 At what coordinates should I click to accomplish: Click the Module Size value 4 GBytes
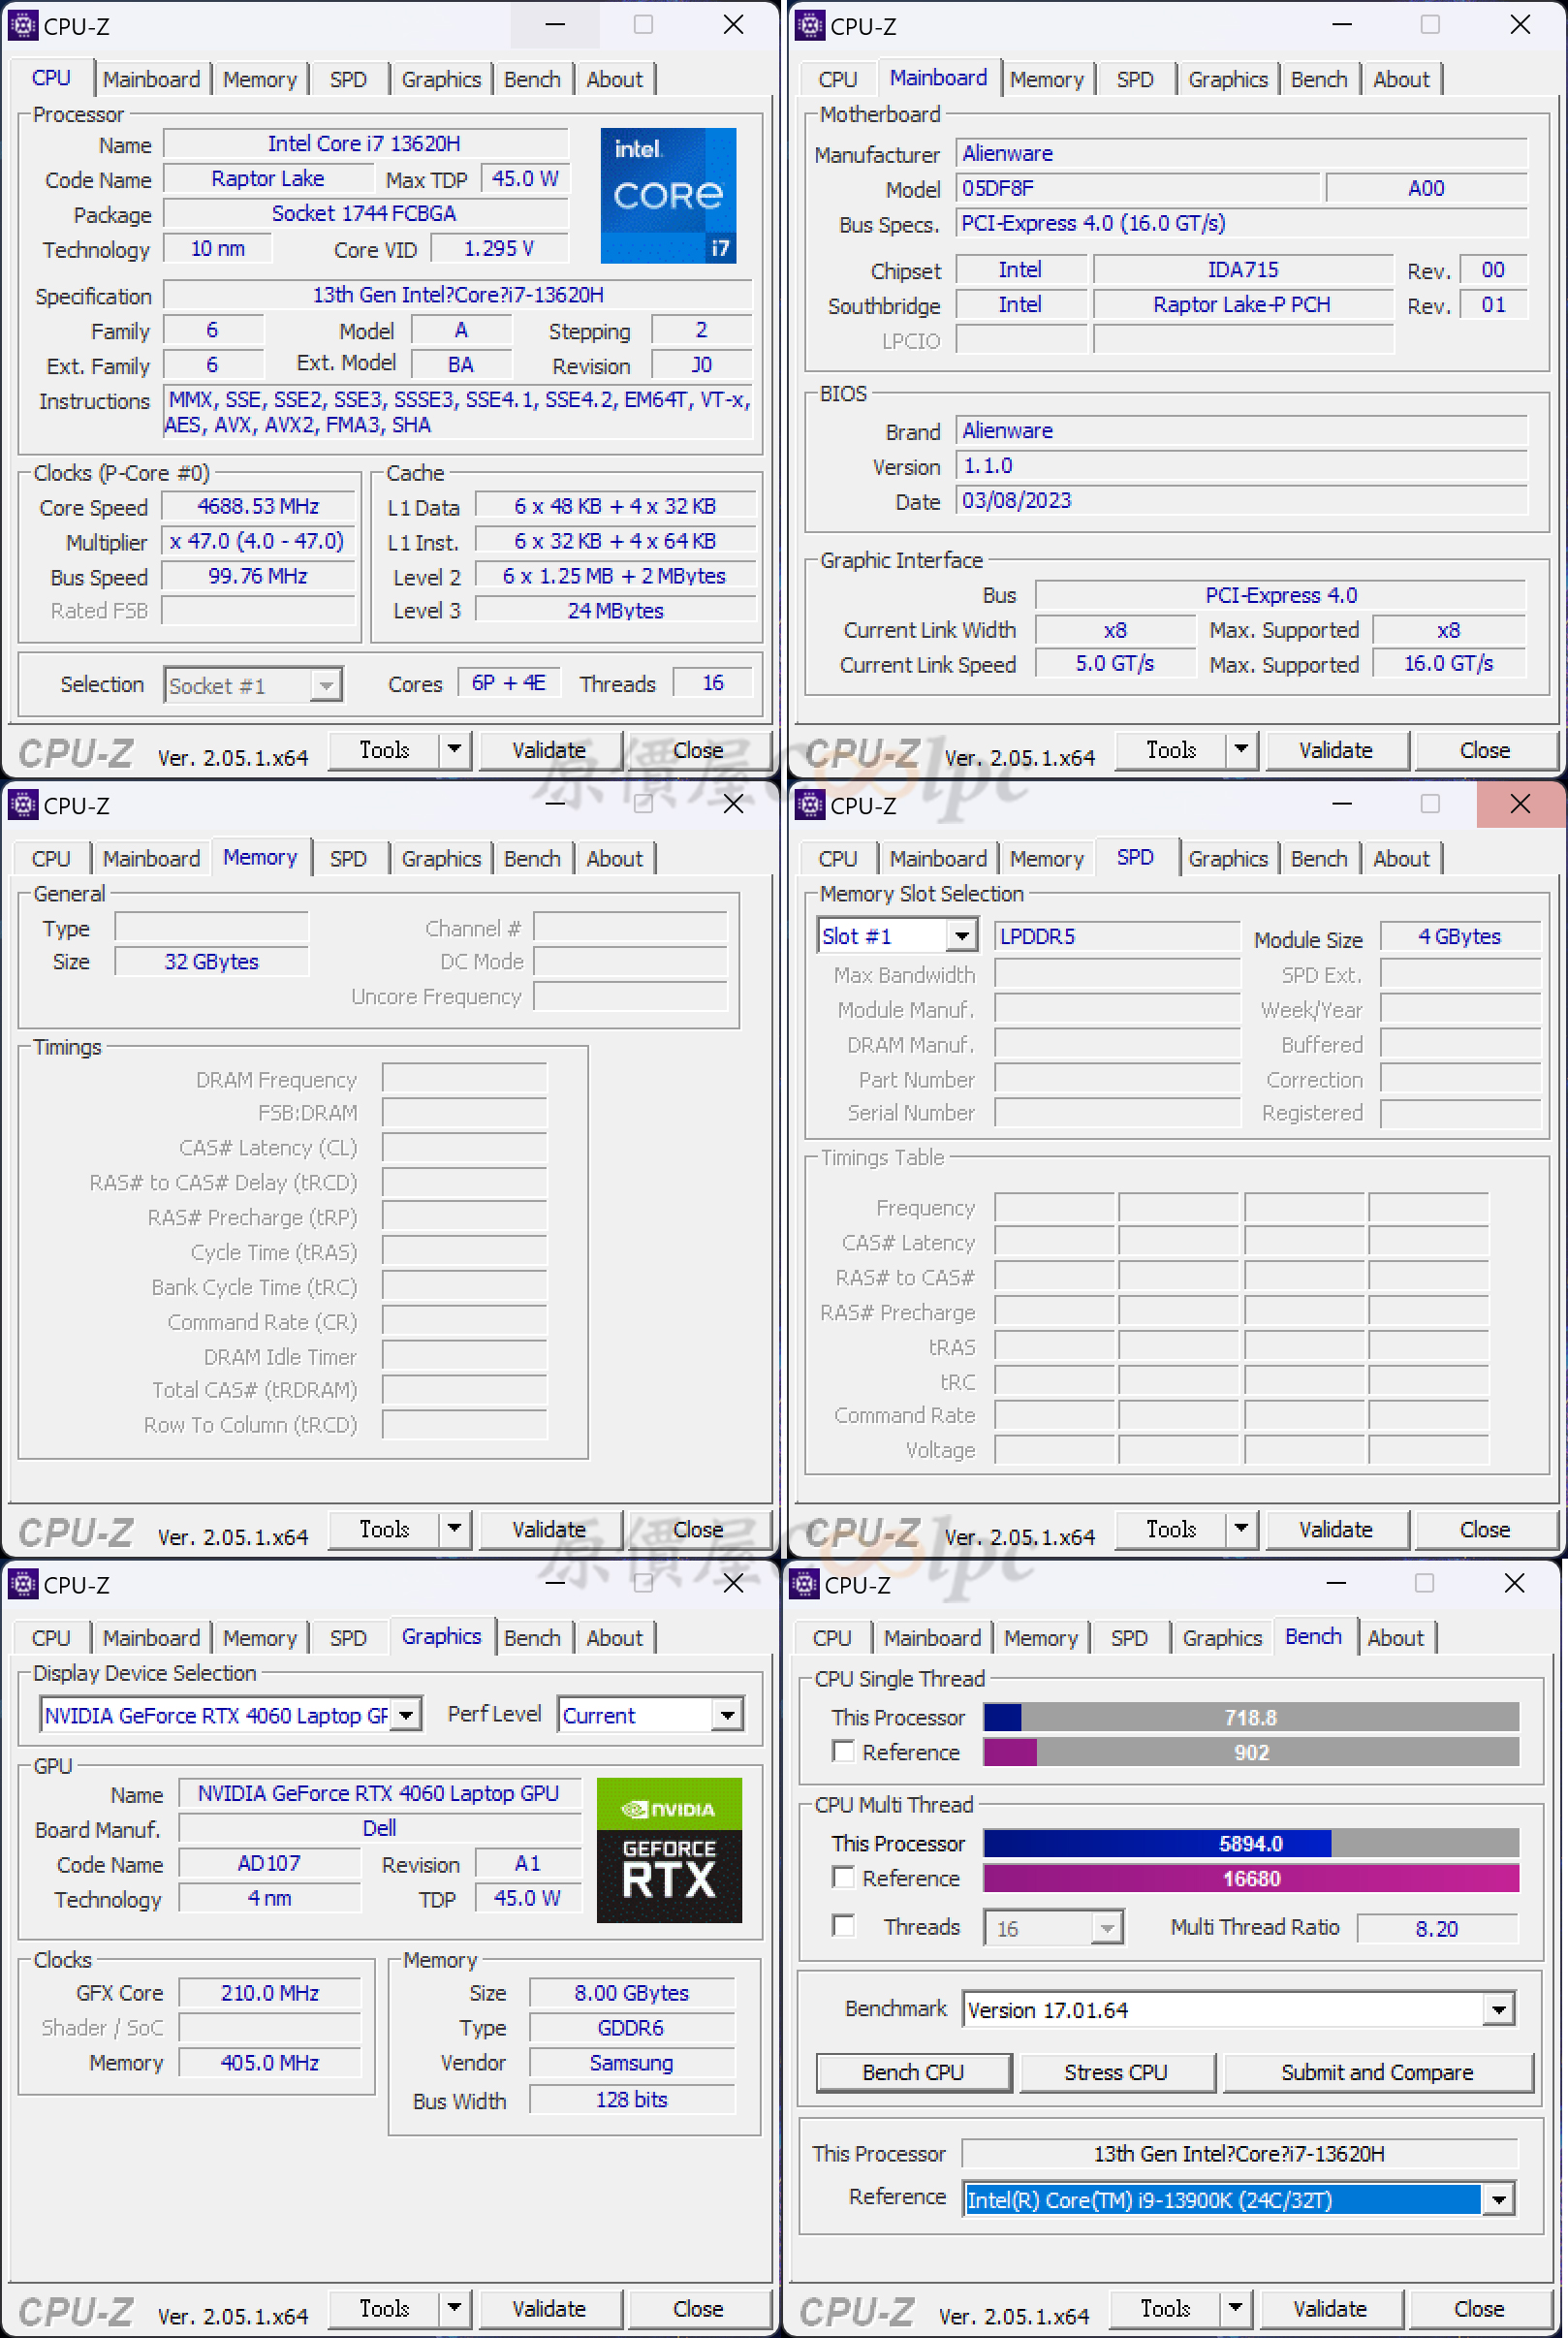coord(1459,936)
